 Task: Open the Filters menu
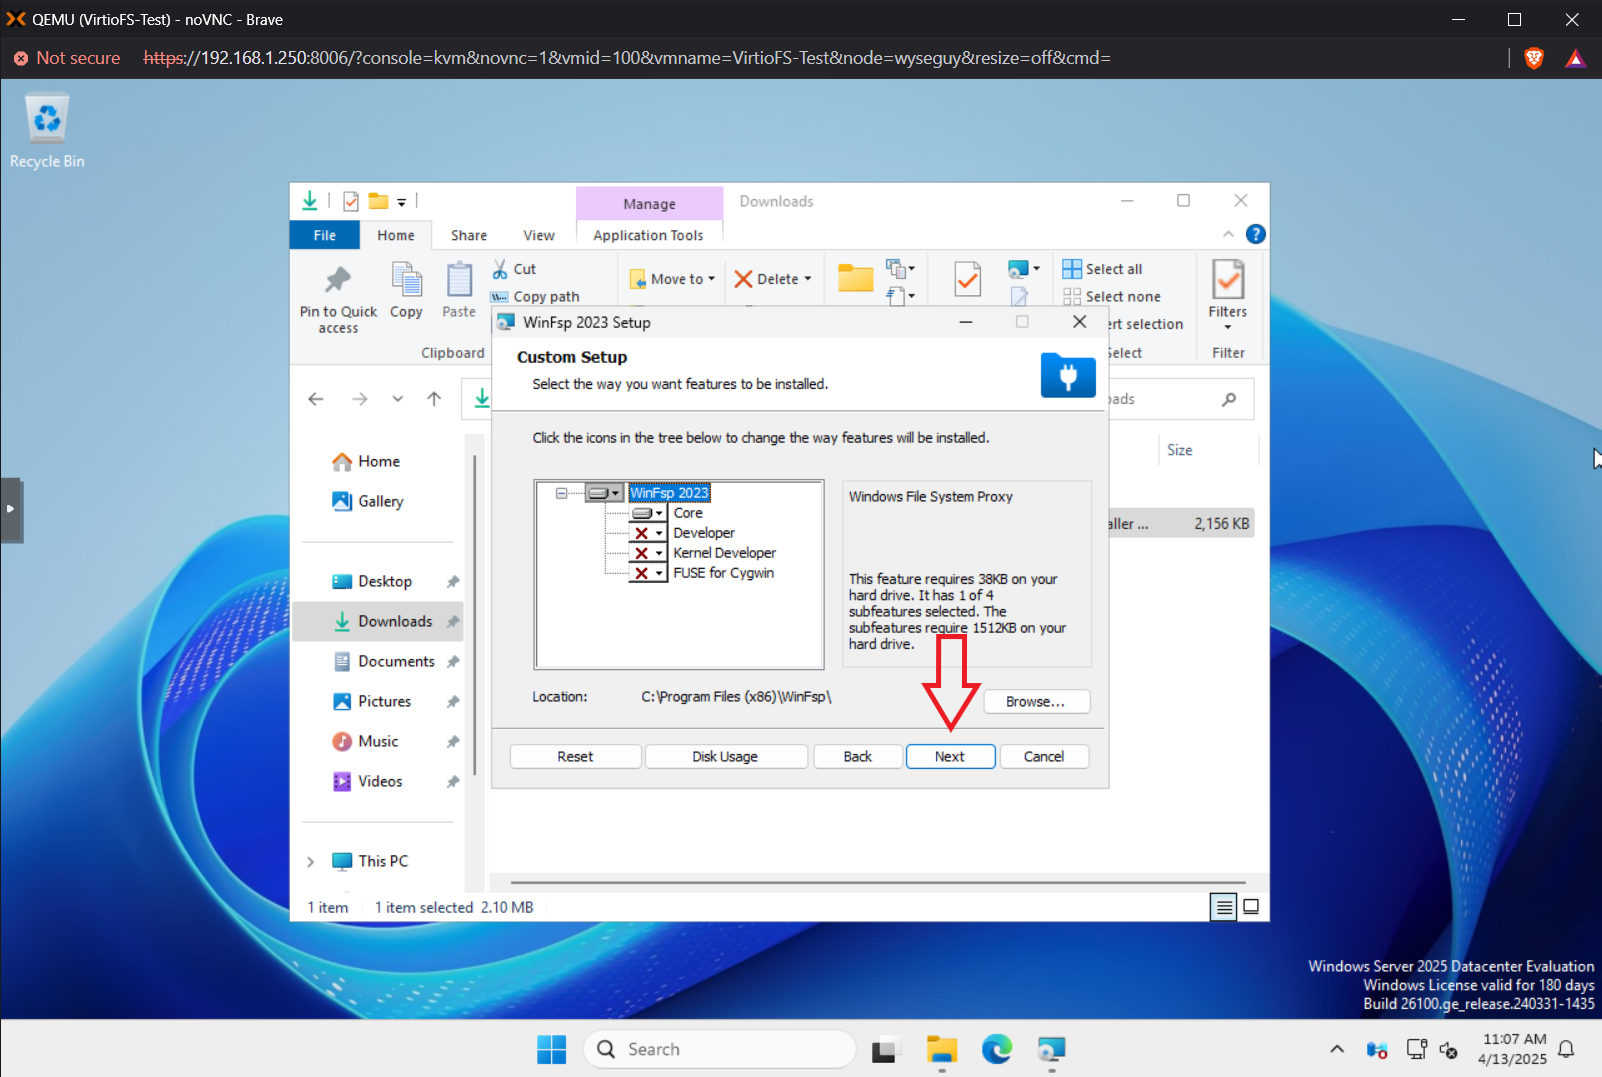coord(1228,295)
